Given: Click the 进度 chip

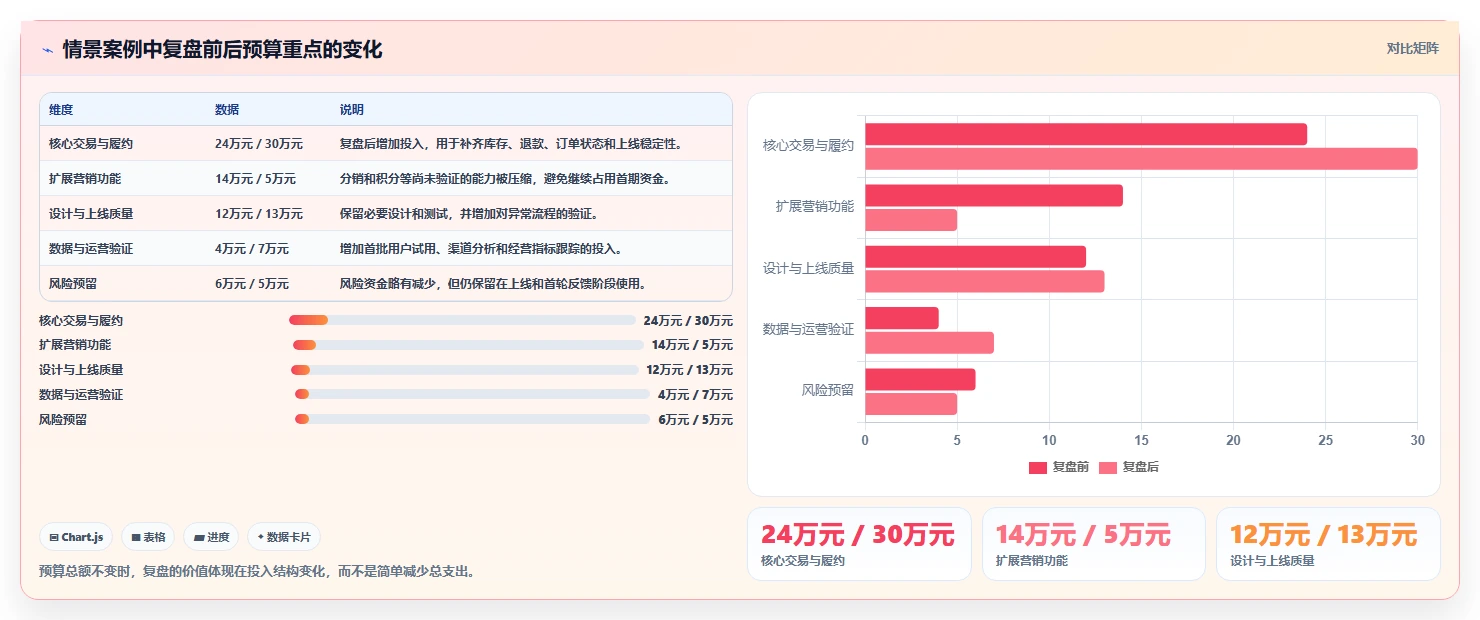Looking at the screenshot, I should click(x=211, y=537).
